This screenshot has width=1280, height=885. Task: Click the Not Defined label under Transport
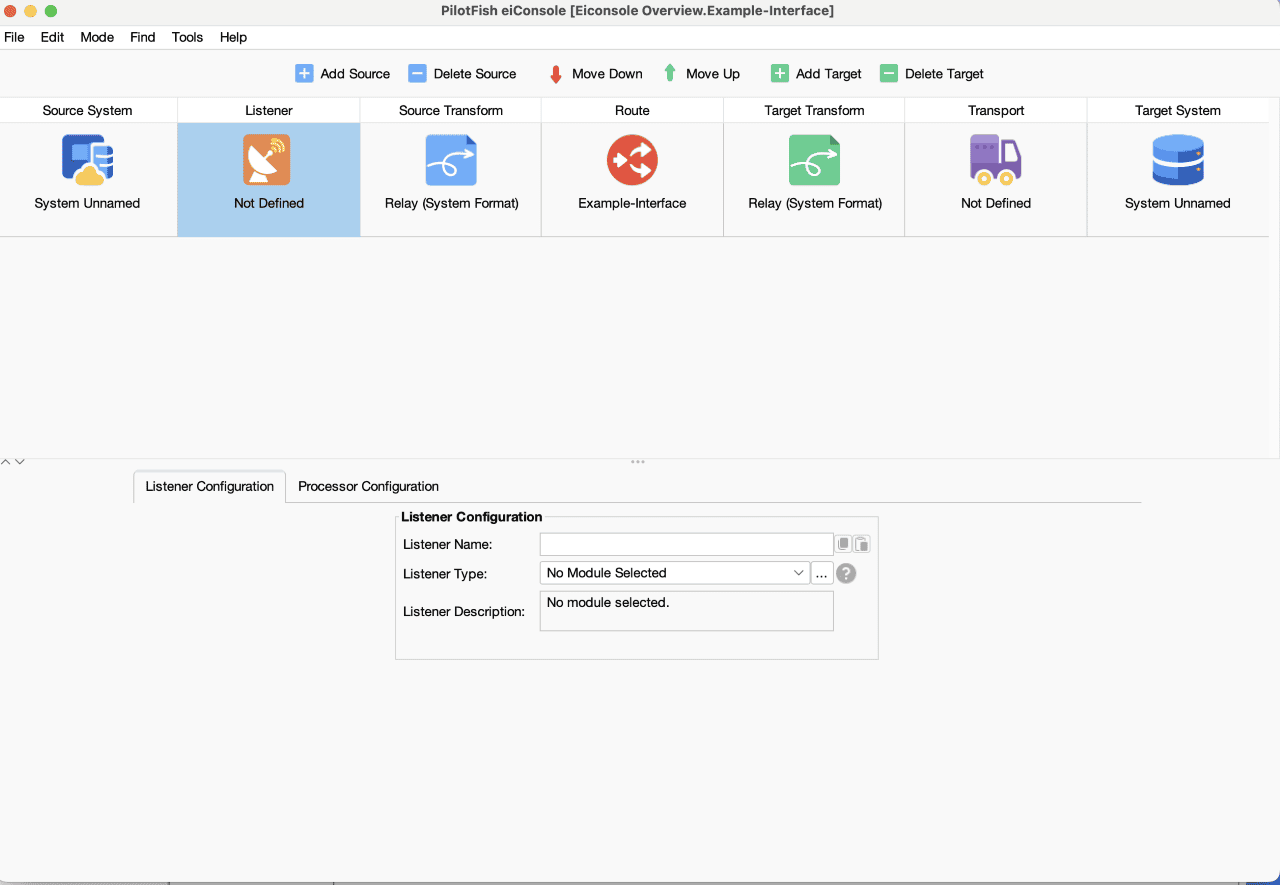tap(996, 203)
